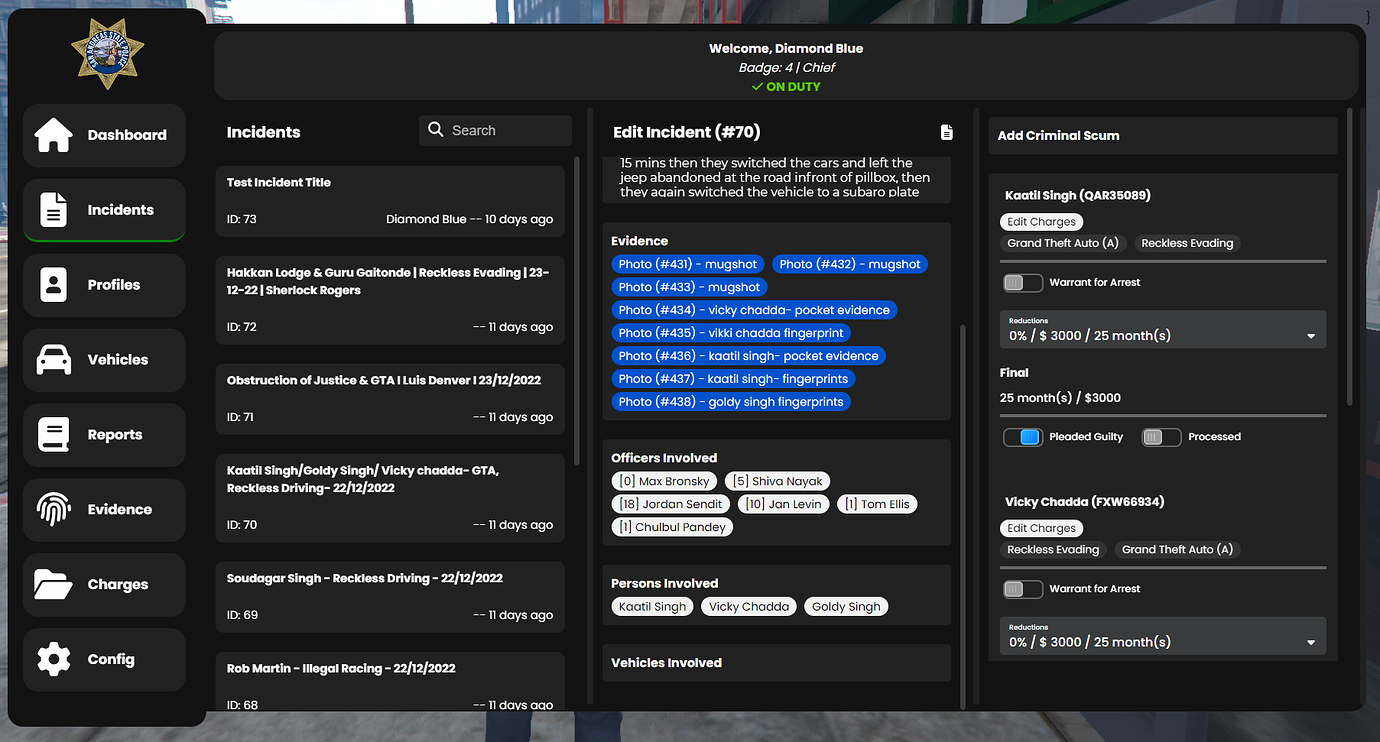
Task: Click the copy report icon beside Edit Incident
Action: click(946, 131)
